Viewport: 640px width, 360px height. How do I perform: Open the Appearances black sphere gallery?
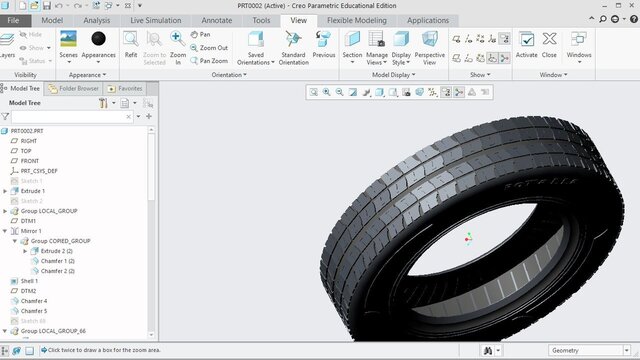point(98,47)
